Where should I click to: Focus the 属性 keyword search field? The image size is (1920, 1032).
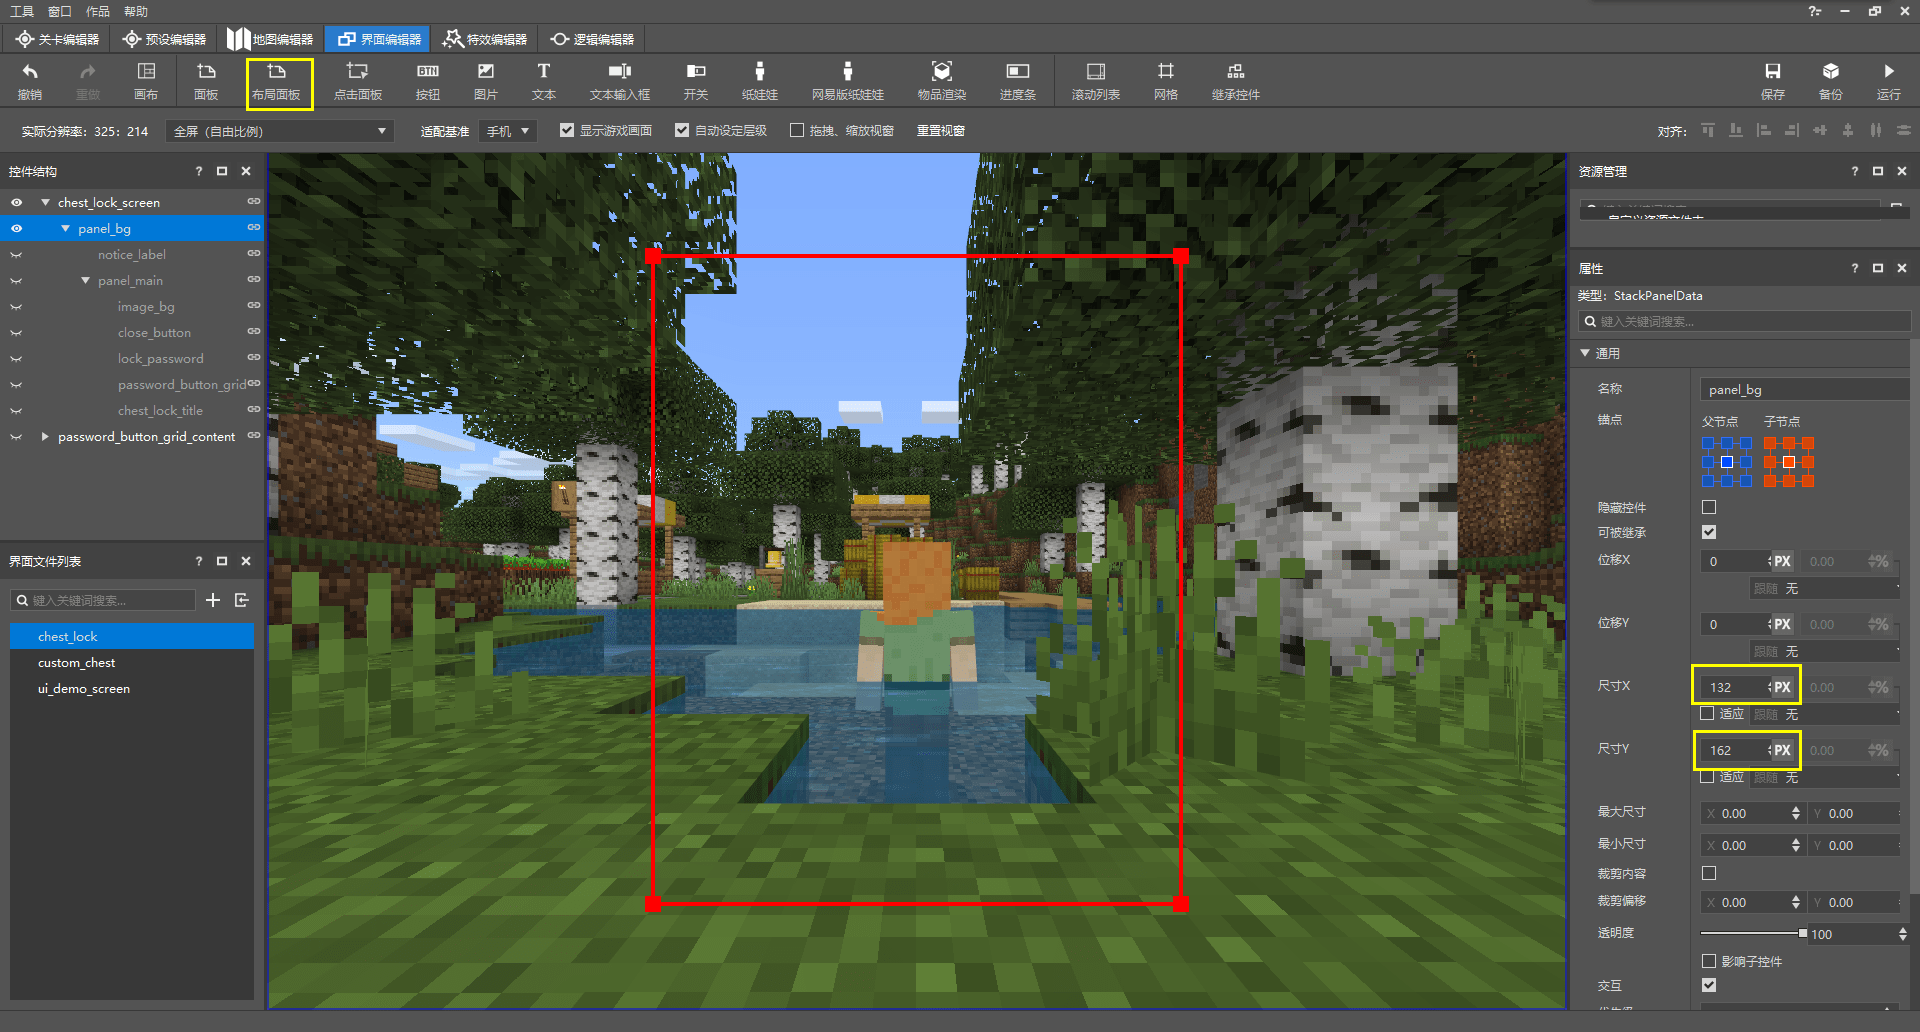pos(1744,321)
